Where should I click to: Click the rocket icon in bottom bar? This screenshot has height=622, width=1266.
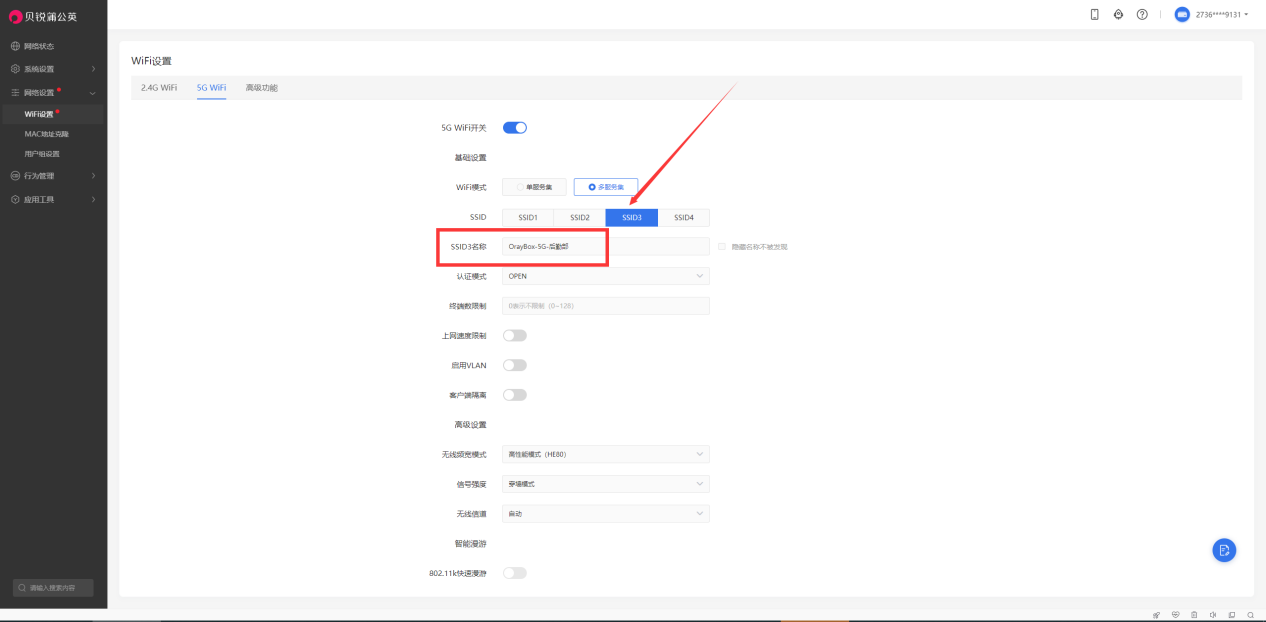click(x=1156, y=615)
